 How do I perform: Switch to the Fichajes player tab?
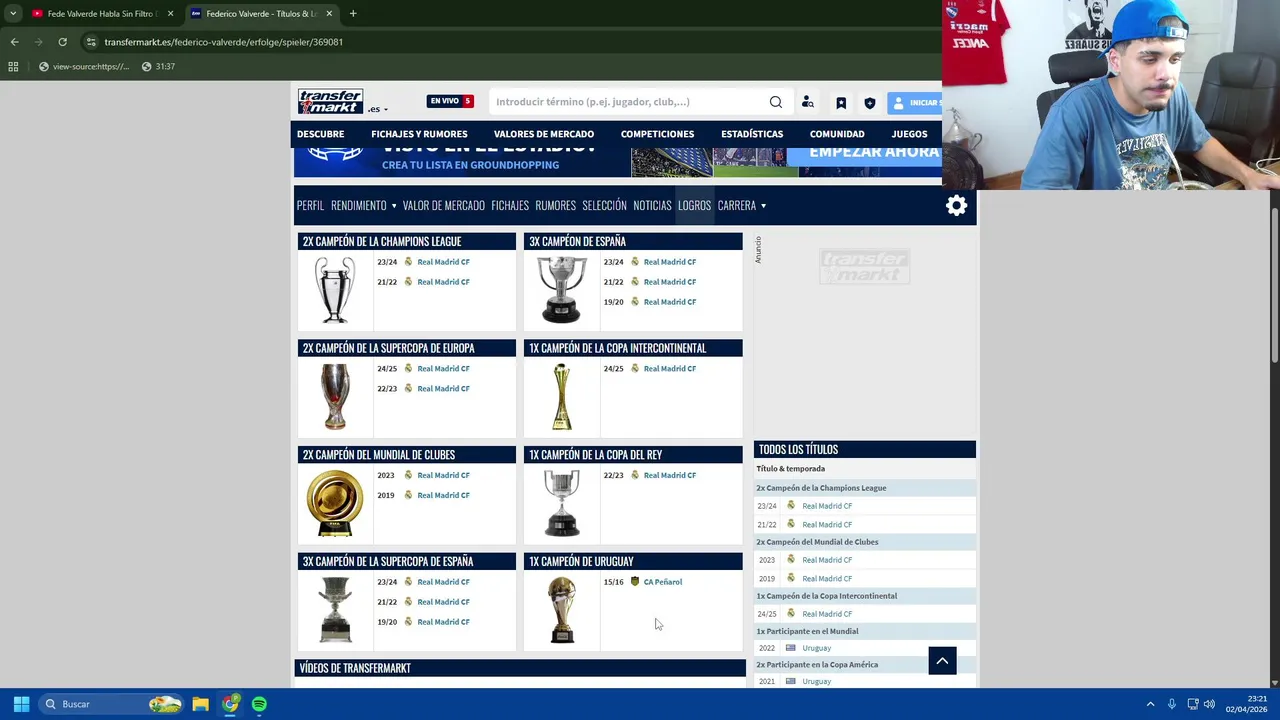[510, 206]
